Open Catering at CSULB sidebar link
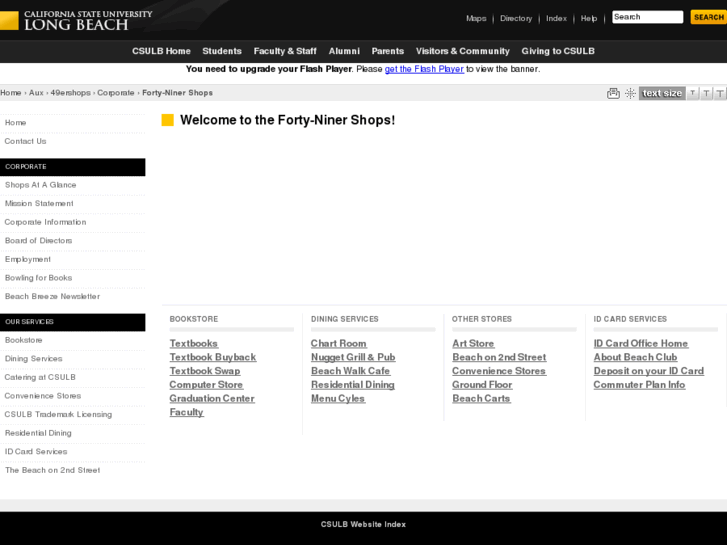The width and height of the screenshot is (727, 545). click(40, 377)
